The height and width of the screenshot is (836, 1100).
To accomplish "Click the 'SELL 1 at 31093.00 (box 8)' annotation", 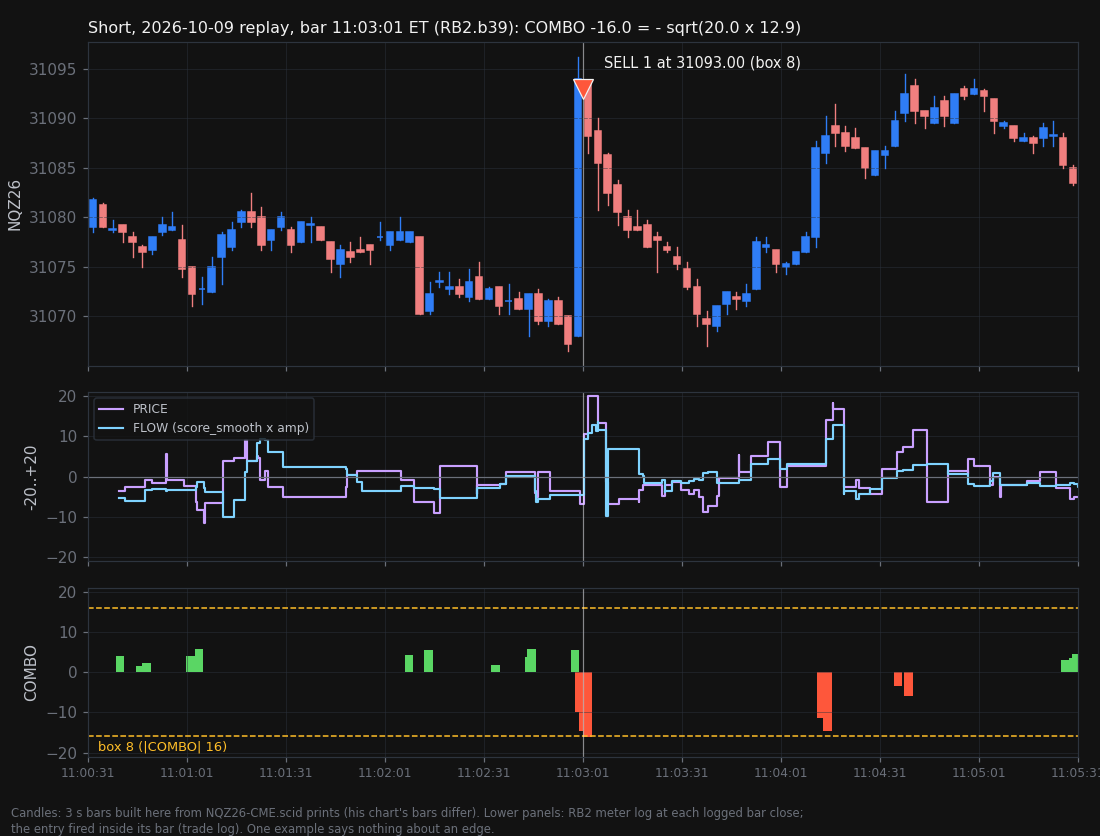I will pos(702,62).
